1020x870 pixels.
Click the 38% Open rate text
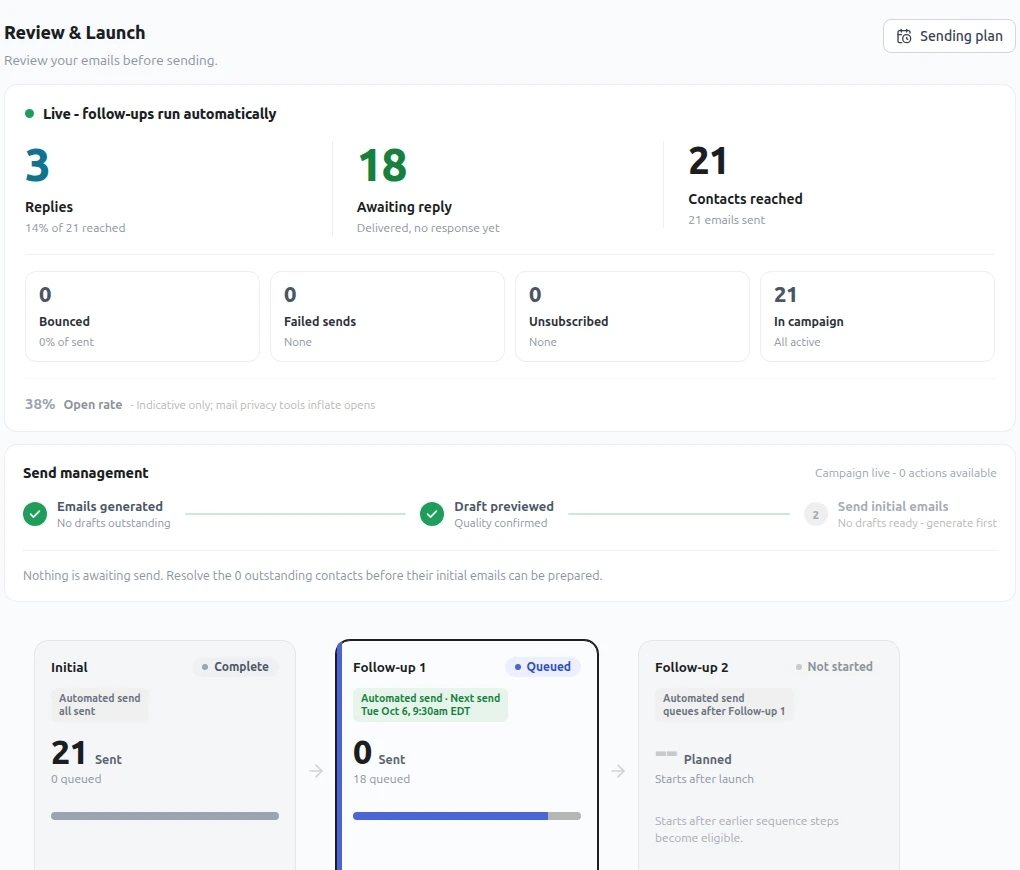tap(74, 404)
